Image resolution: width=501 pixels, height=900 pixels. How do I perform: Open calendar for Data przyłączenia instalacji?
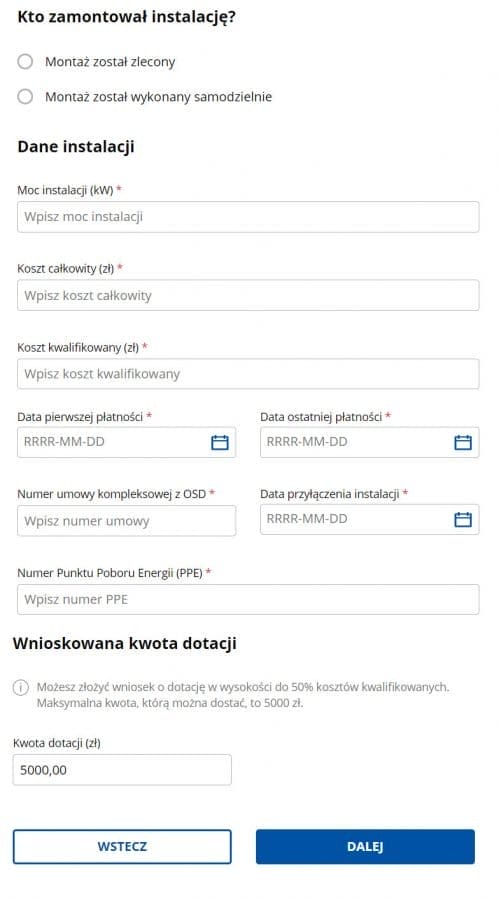[x=463, y=519]
